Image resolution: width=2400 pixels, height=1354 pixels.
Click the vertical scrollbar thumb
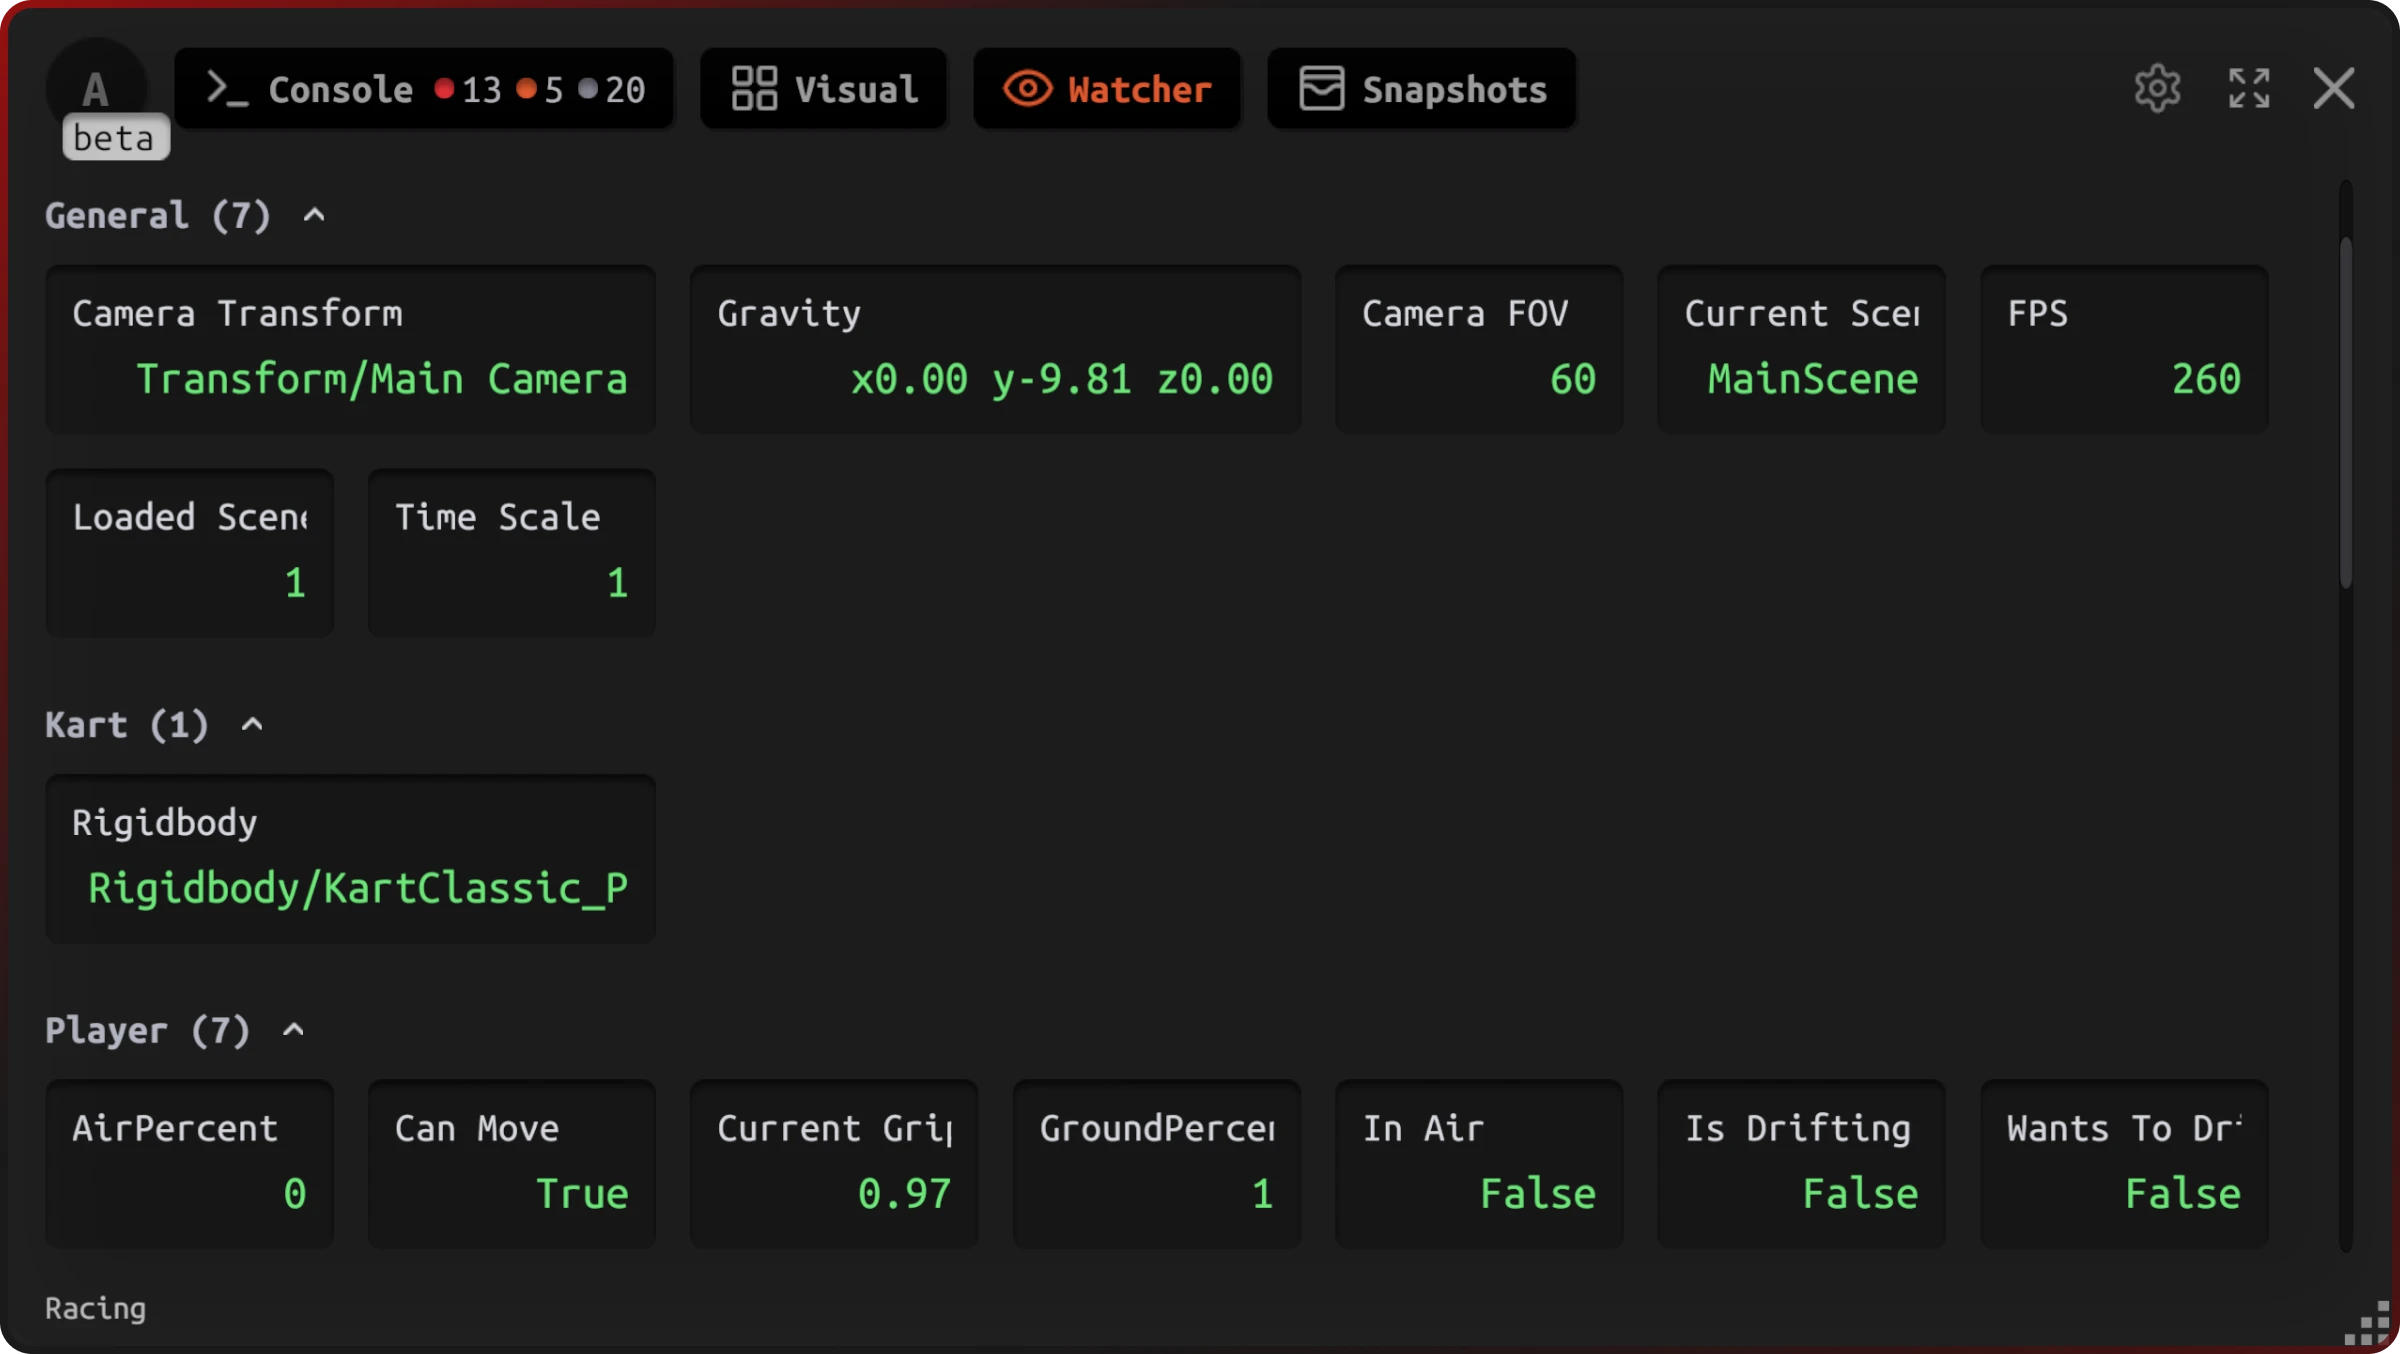pos(2345,412)
